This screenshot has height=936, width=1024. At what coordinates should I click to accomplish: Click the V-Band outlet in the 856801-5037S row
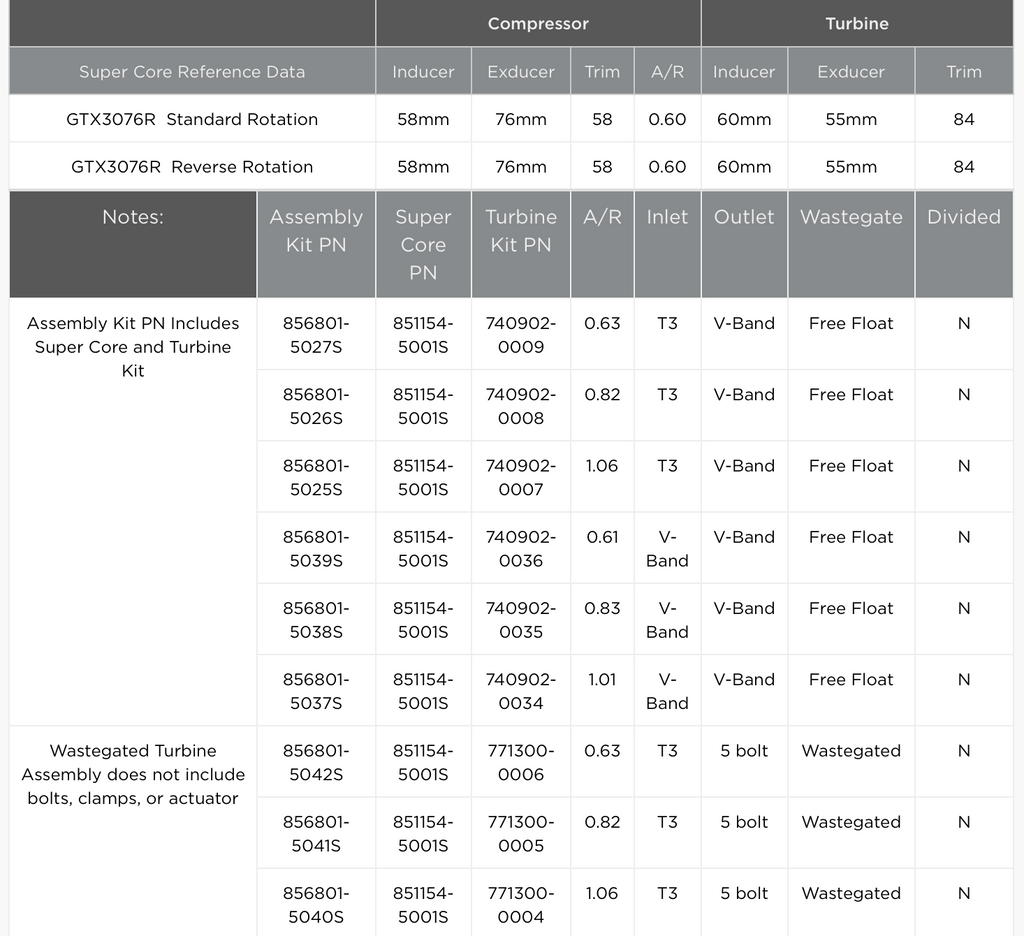pos(744,679)
